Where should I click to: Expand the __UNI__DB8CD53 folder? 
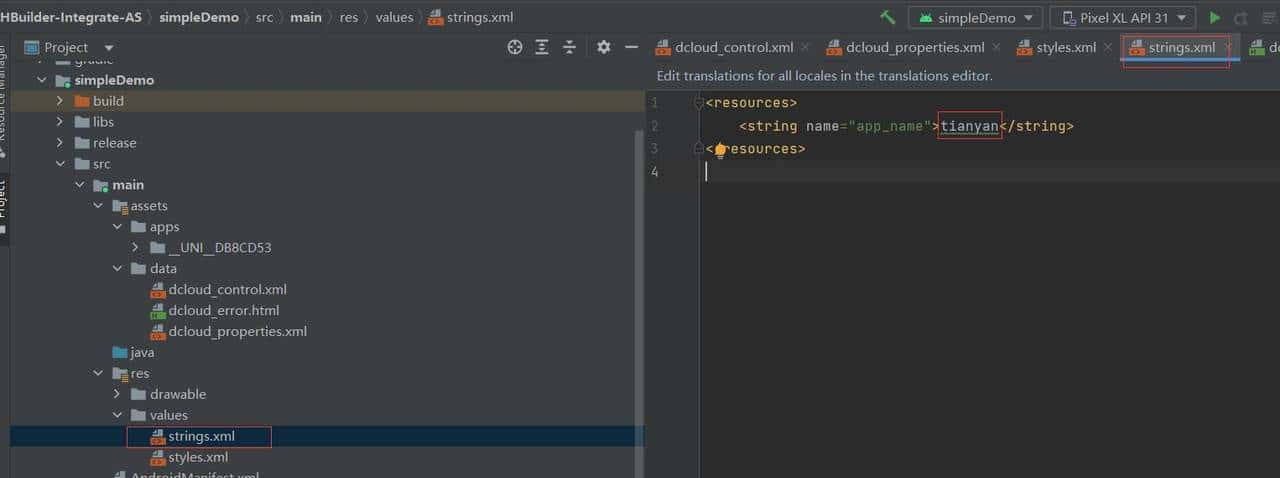pos(137,248)
